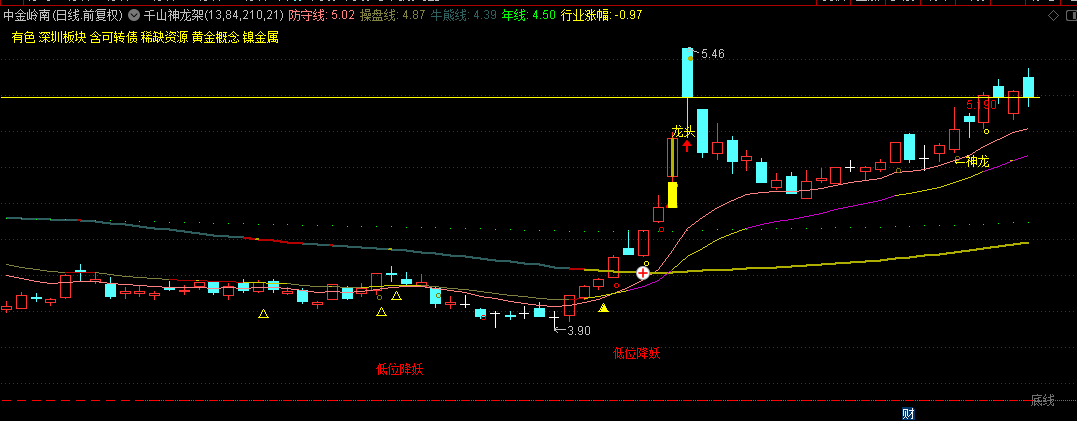Click the 3.90 low price label
Screen dimensions: 1077x421
pyautogui.click(x=579, y=330)
